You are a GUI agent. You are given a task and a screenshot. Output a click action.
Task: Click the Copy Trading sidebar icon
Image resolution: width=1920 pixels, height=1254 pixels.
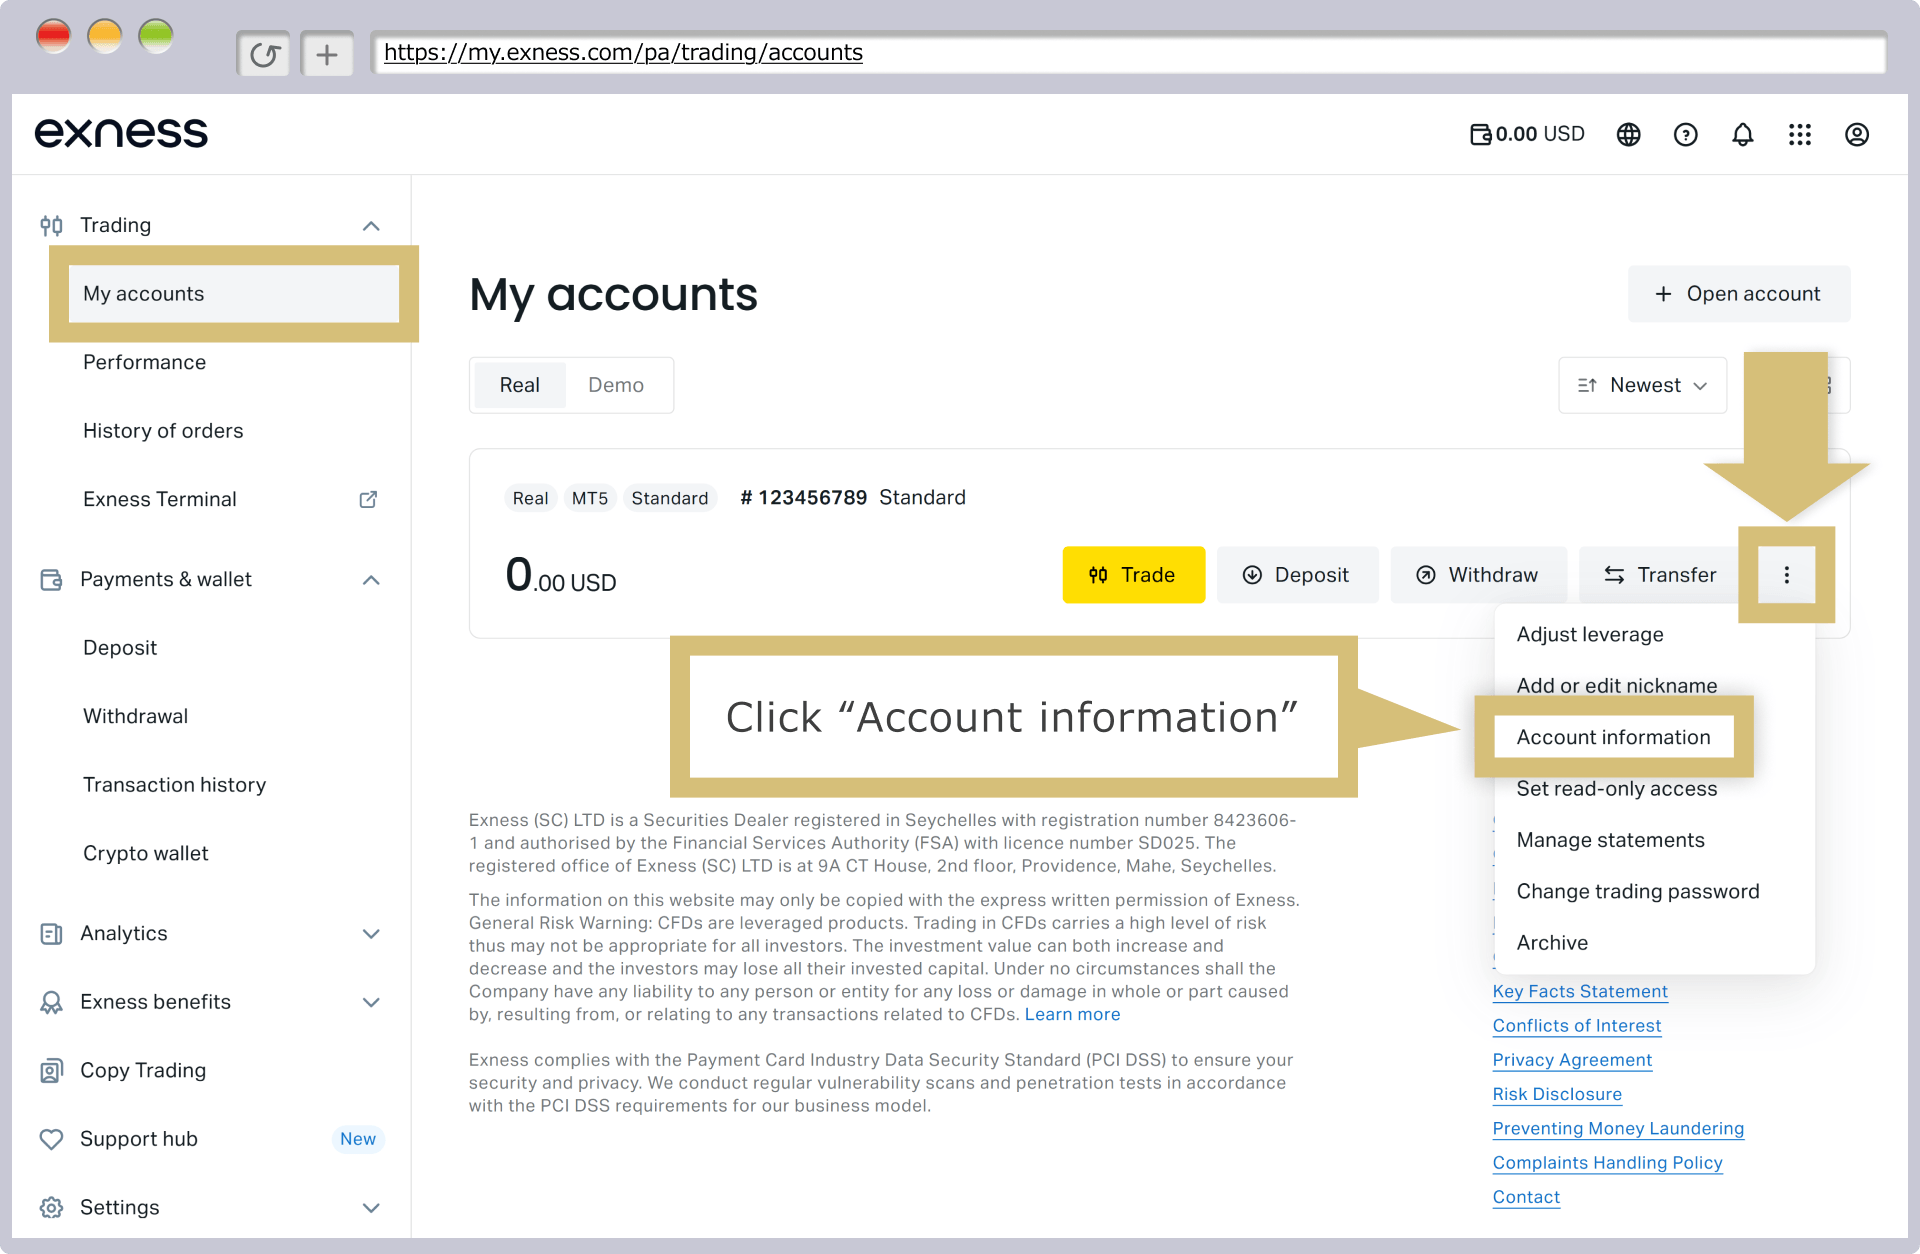click(51, 1070)
